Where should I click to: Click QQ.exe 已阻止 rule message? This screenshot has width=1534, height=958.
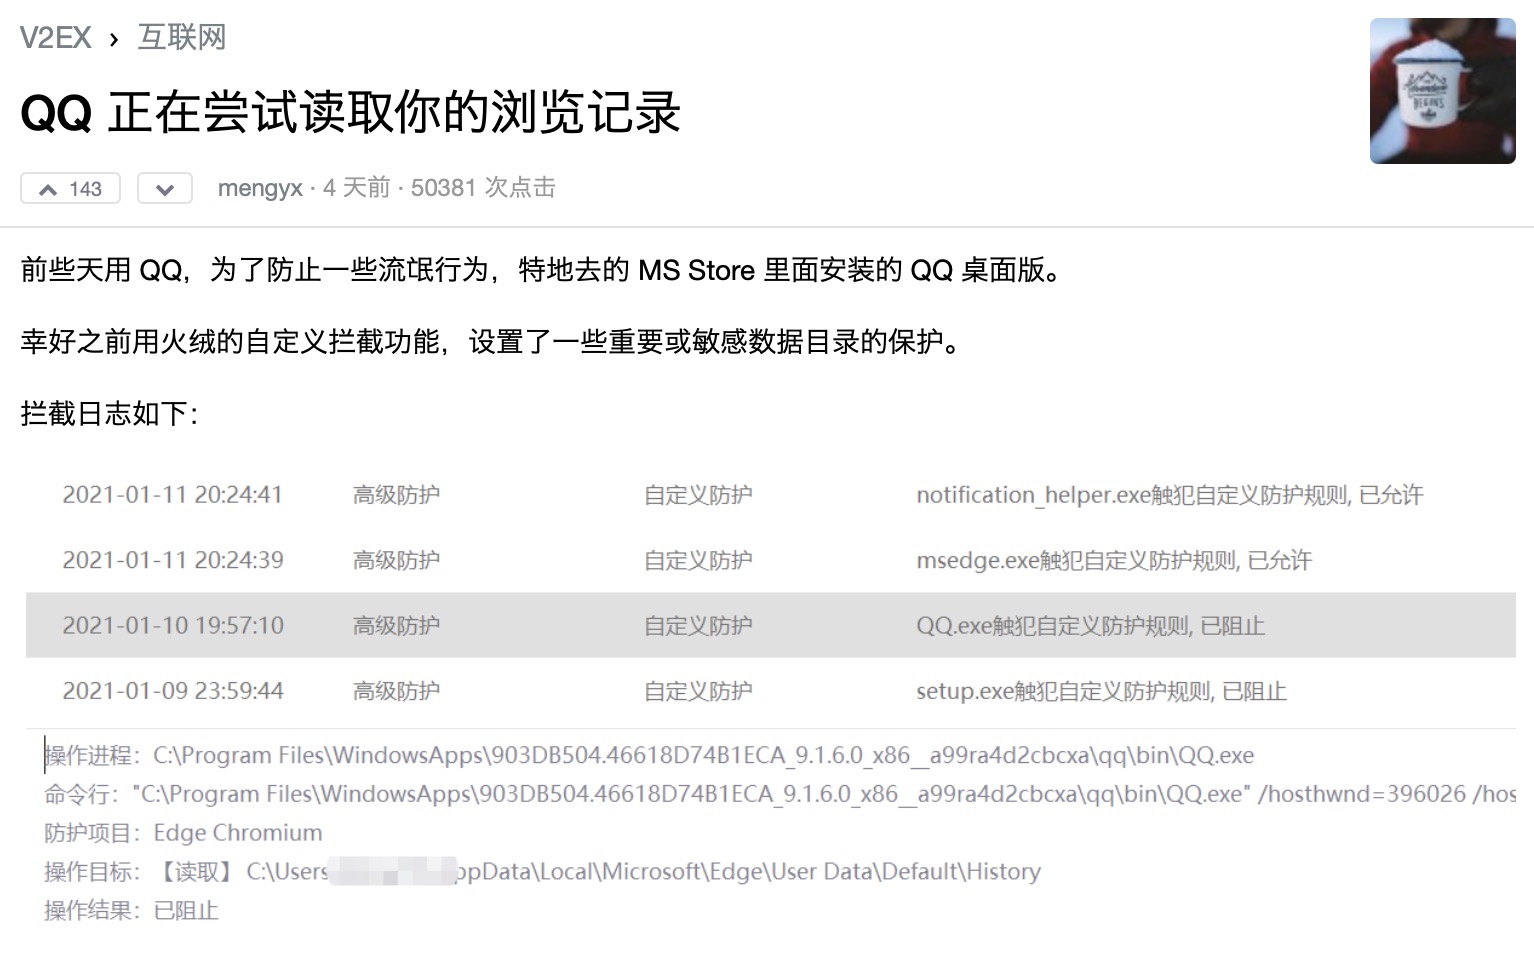pos(1091,626)
